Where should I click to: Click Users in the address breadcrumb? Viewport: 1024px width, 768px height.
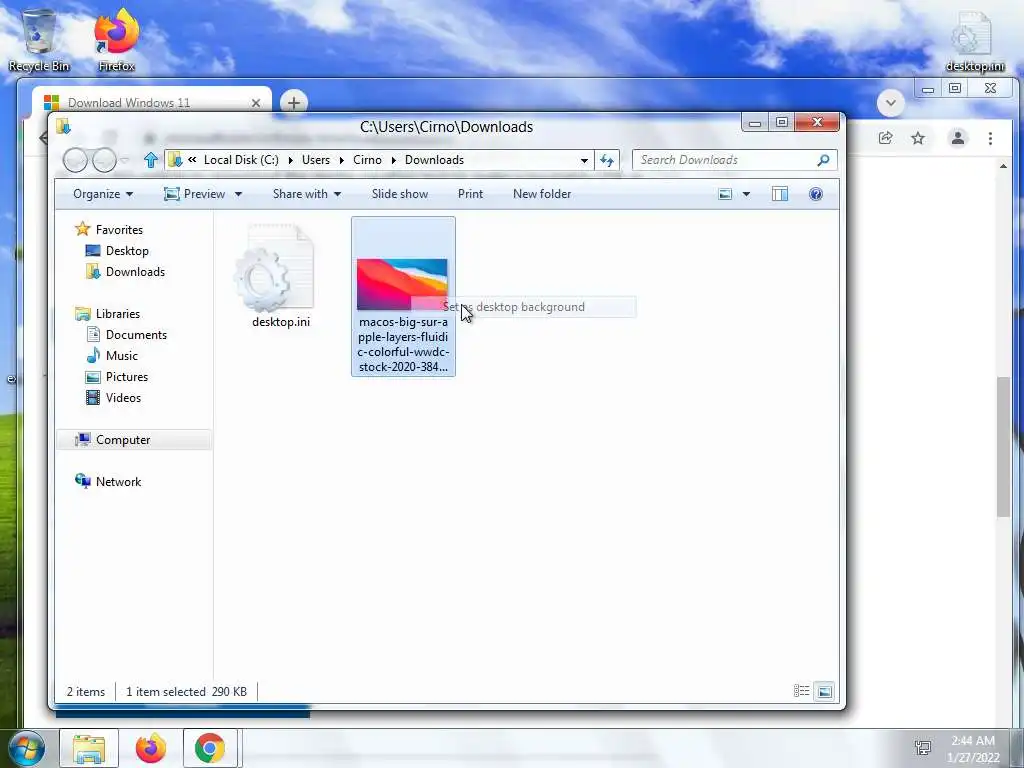coord(315,160)
